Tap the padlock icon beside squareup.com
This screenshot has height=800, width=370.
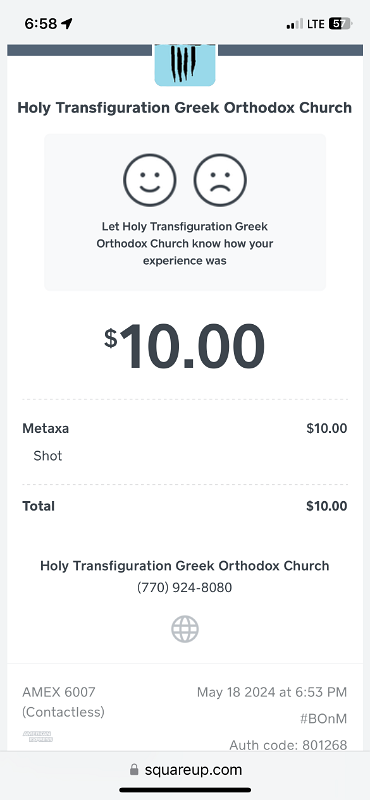pyautogui.click(x=134, y=769)
